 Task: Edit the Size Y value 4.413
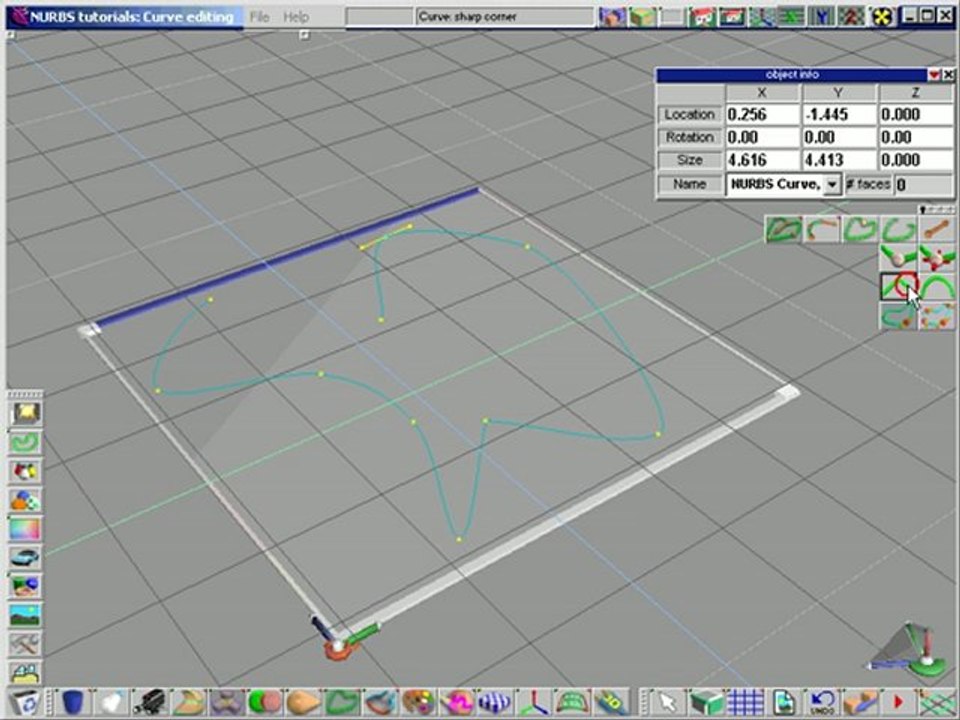(x=839, y=160)
